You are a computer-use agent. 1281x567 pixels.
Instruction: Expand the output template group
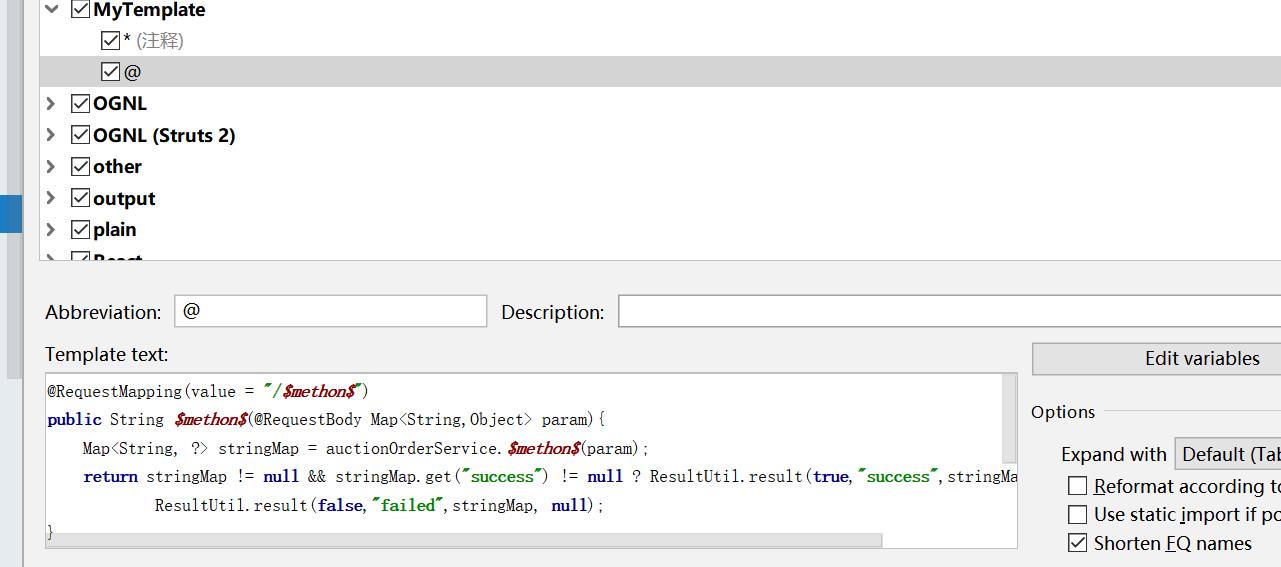[51, 198]
